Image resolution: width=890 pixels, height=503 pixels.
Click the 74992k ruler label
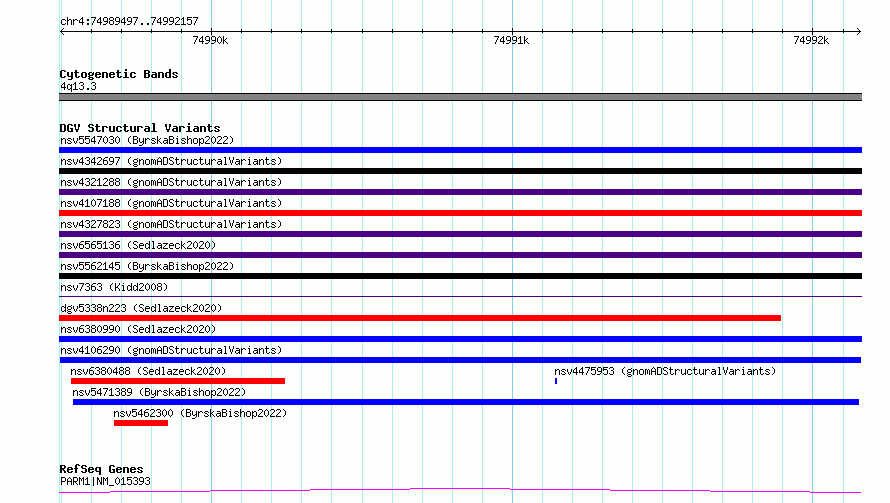[x=811, y=40]
